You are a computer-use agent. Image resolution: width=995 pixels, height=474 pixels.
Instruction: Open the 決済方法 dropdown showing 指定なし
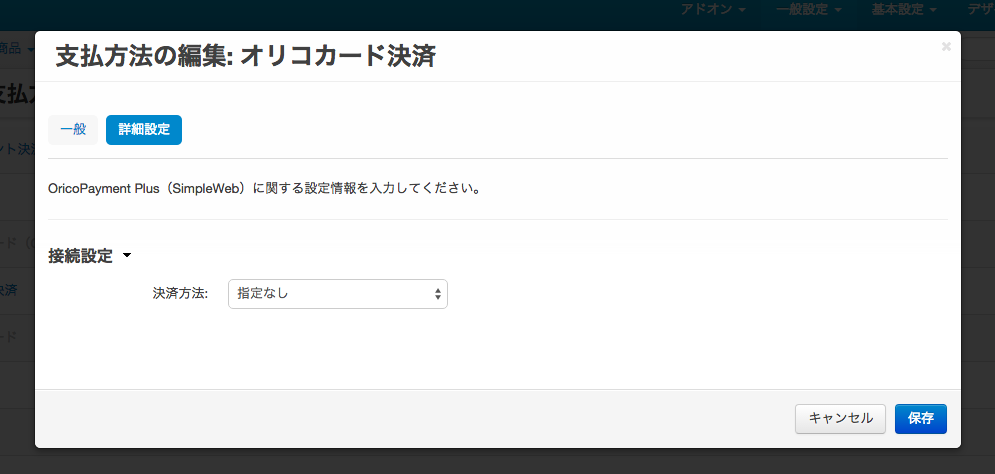[337, 294]
